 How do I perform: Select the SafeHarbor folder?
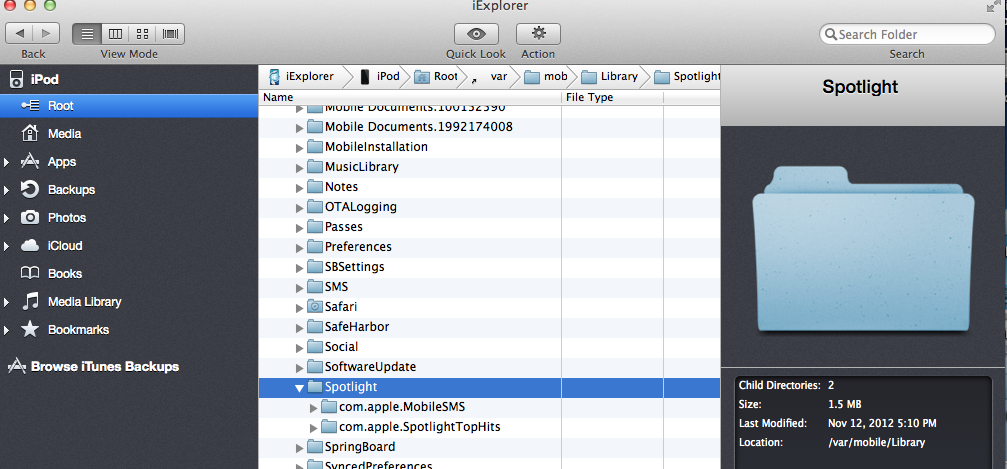point(489,326)
